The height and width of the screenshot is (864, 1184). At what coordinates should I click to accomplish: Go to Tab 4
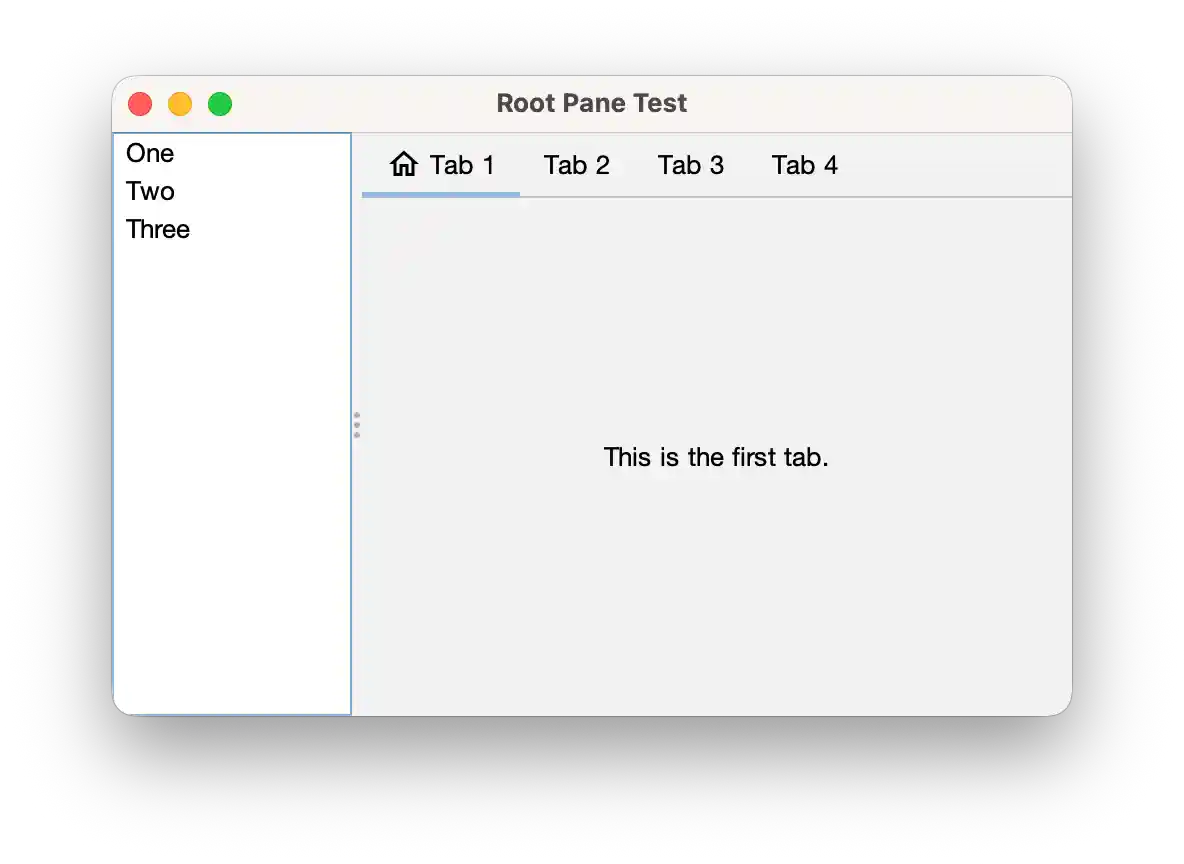[804, 165]
